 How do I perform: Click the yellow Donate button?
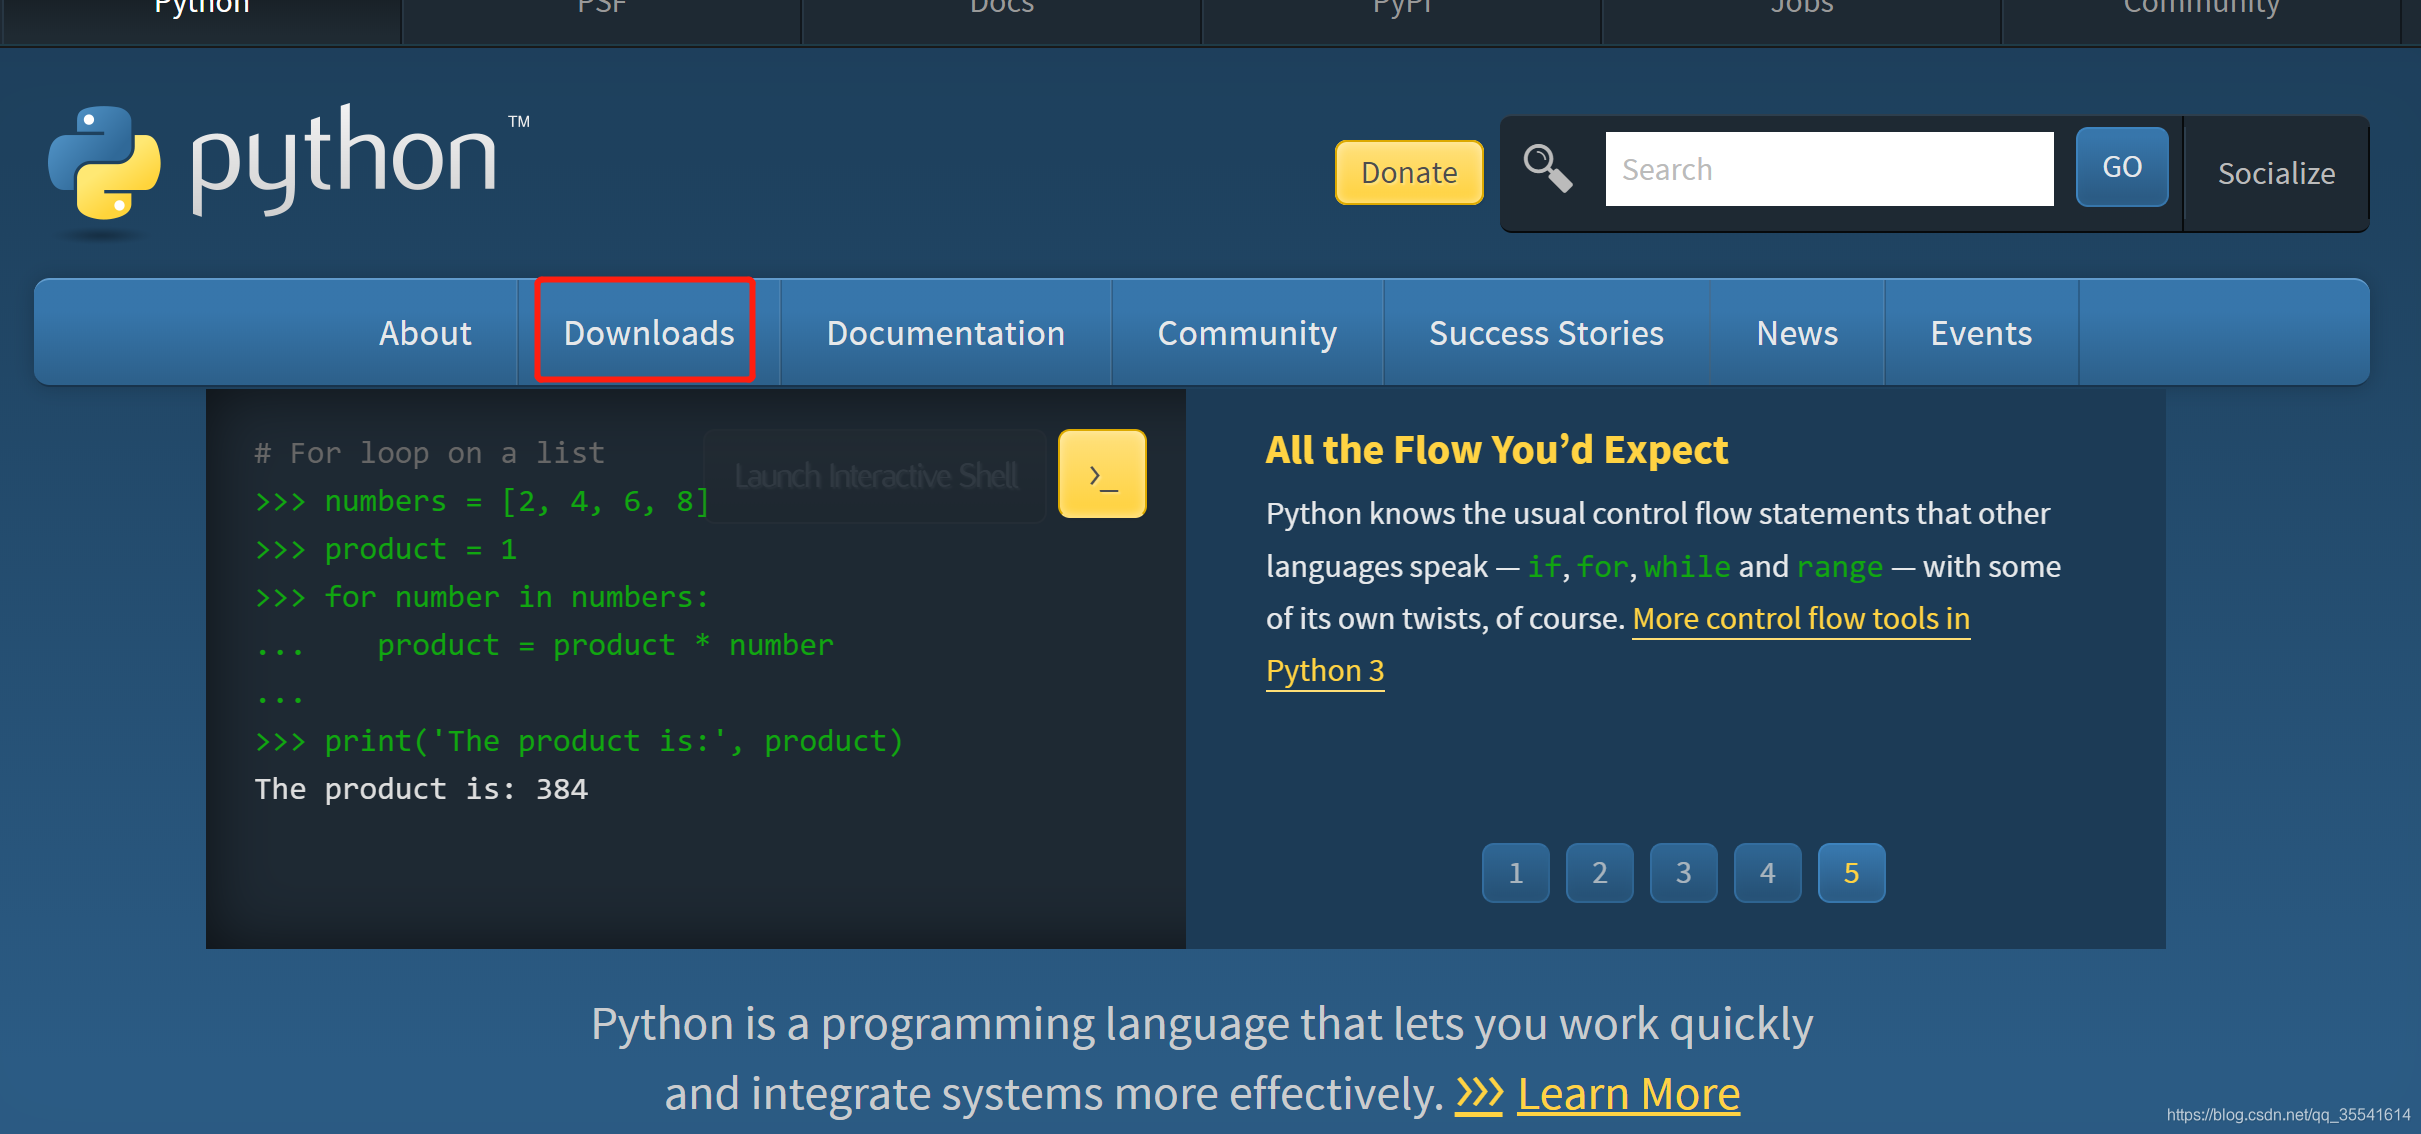(x=1409, y=172)
